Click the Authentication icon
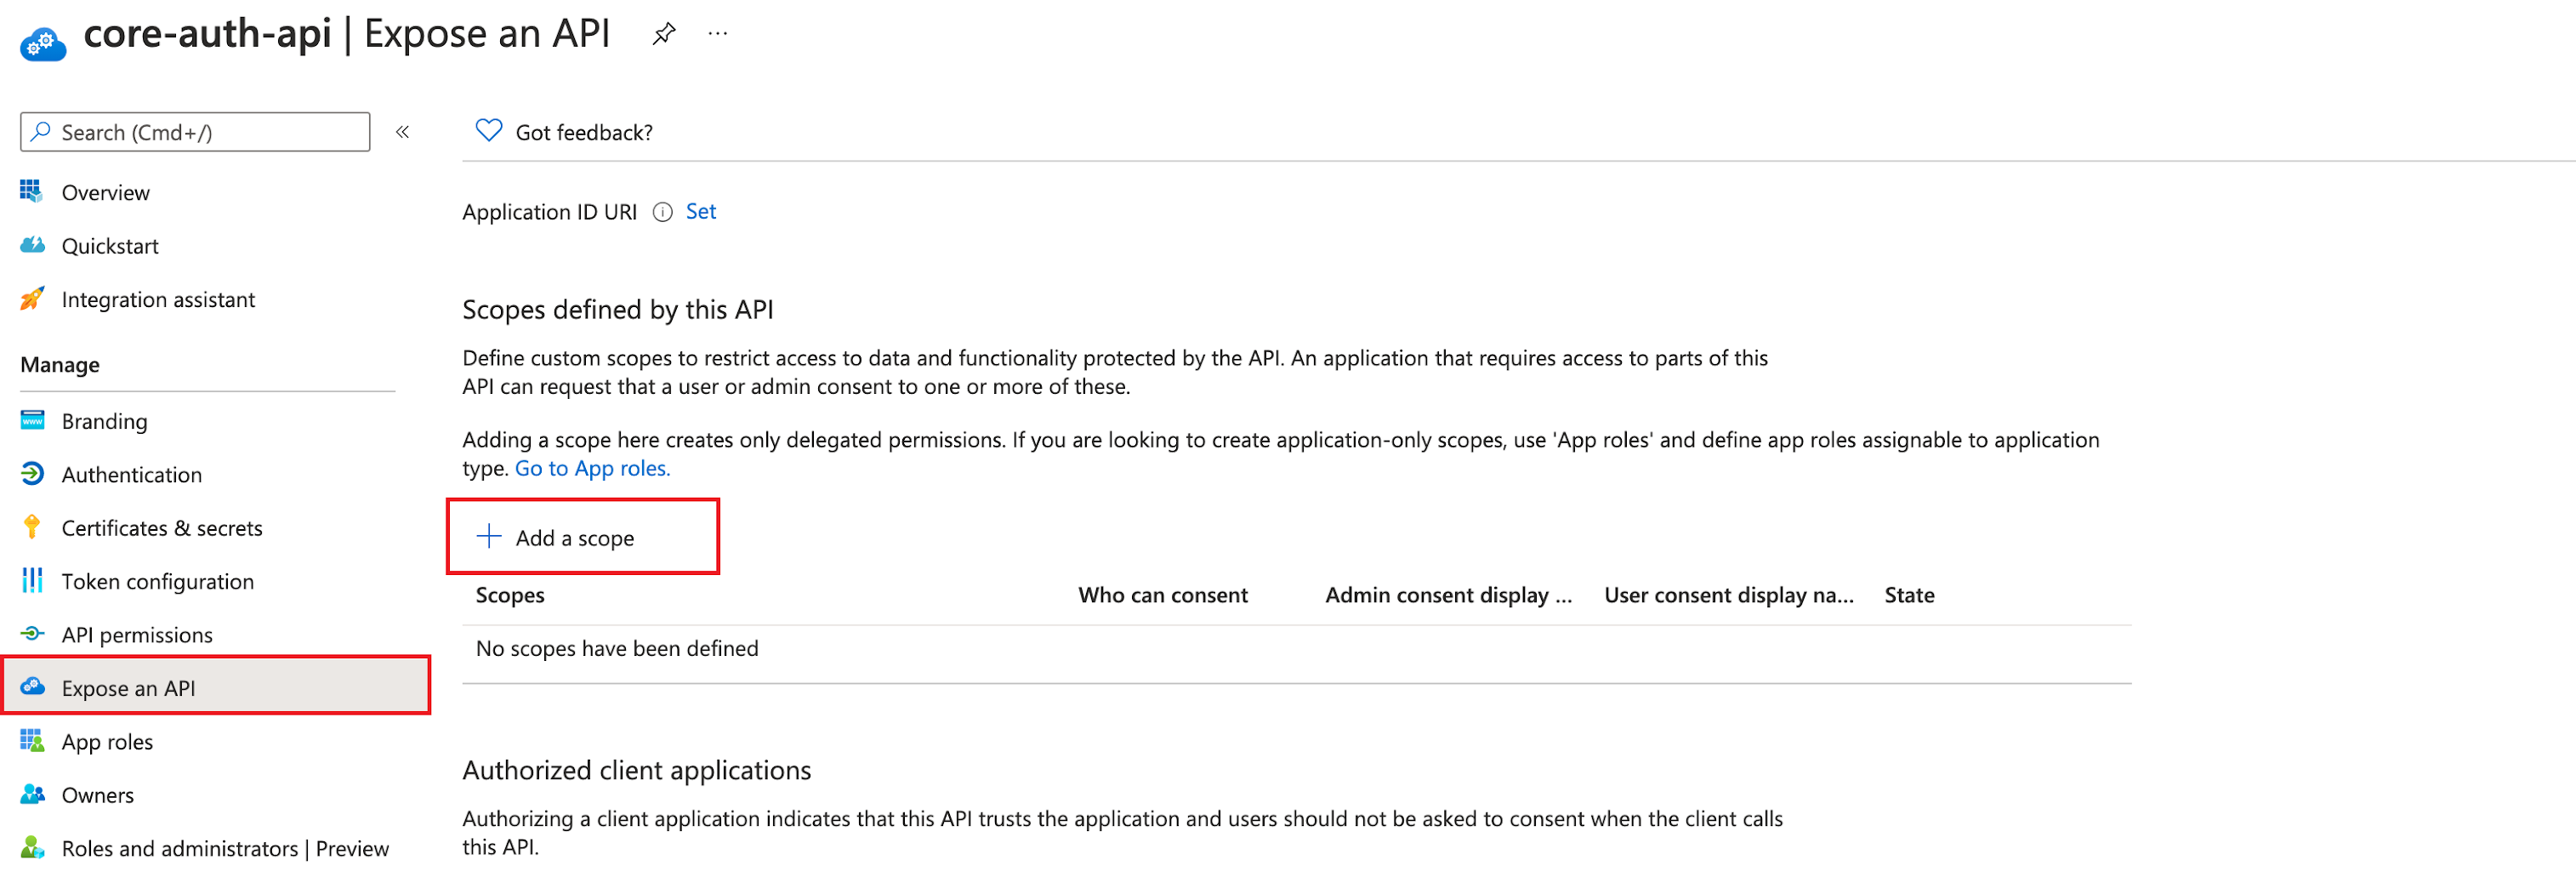Screen dimensions: 2576x883 [32, 474]
